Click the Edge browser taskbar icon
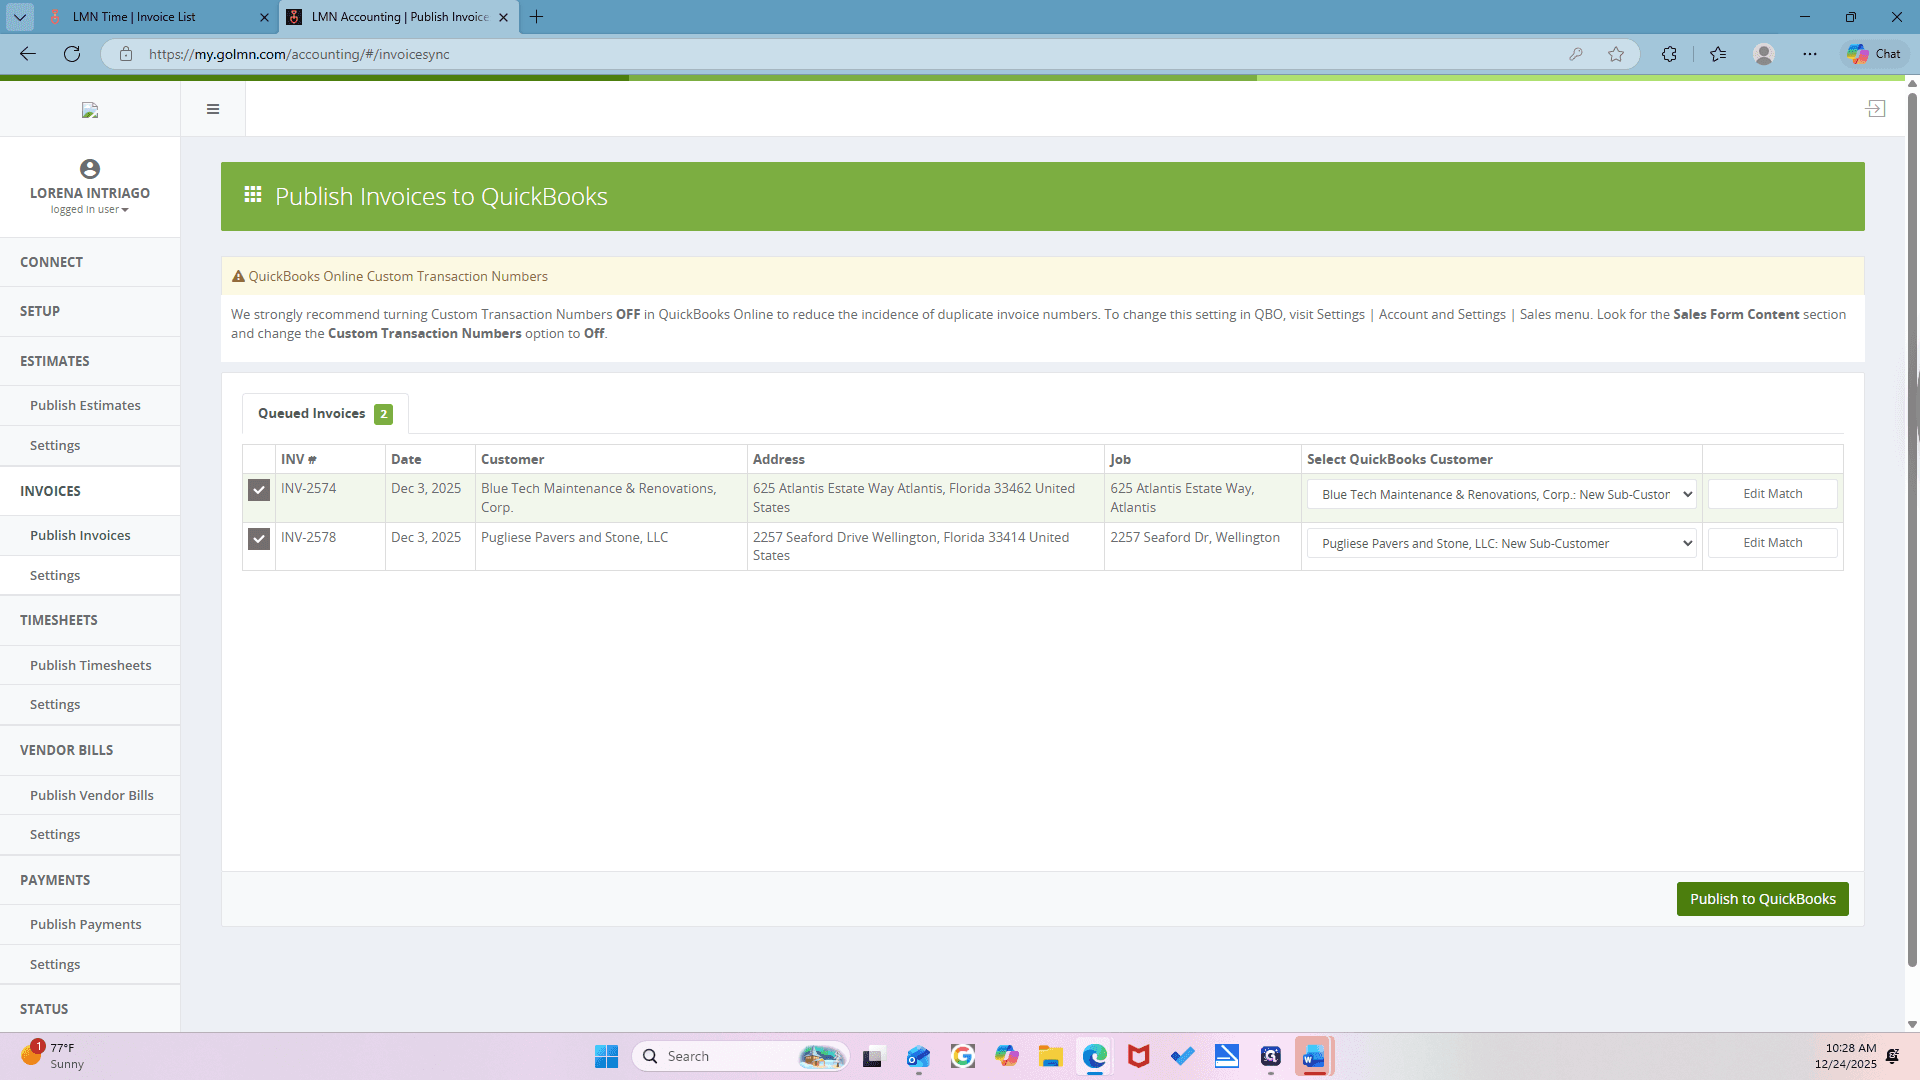This screenshot has width=1920, height=1080. pos(1094,1056)
